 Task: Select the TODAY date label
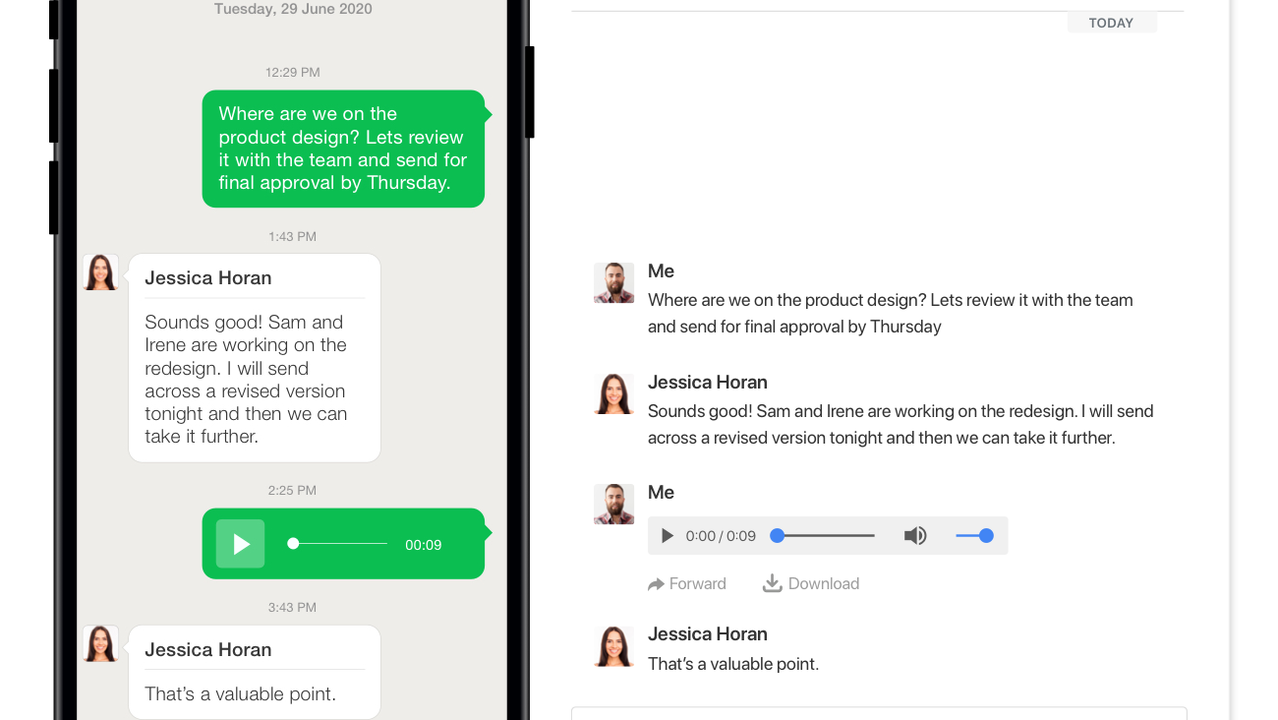tap(1111, 23)
